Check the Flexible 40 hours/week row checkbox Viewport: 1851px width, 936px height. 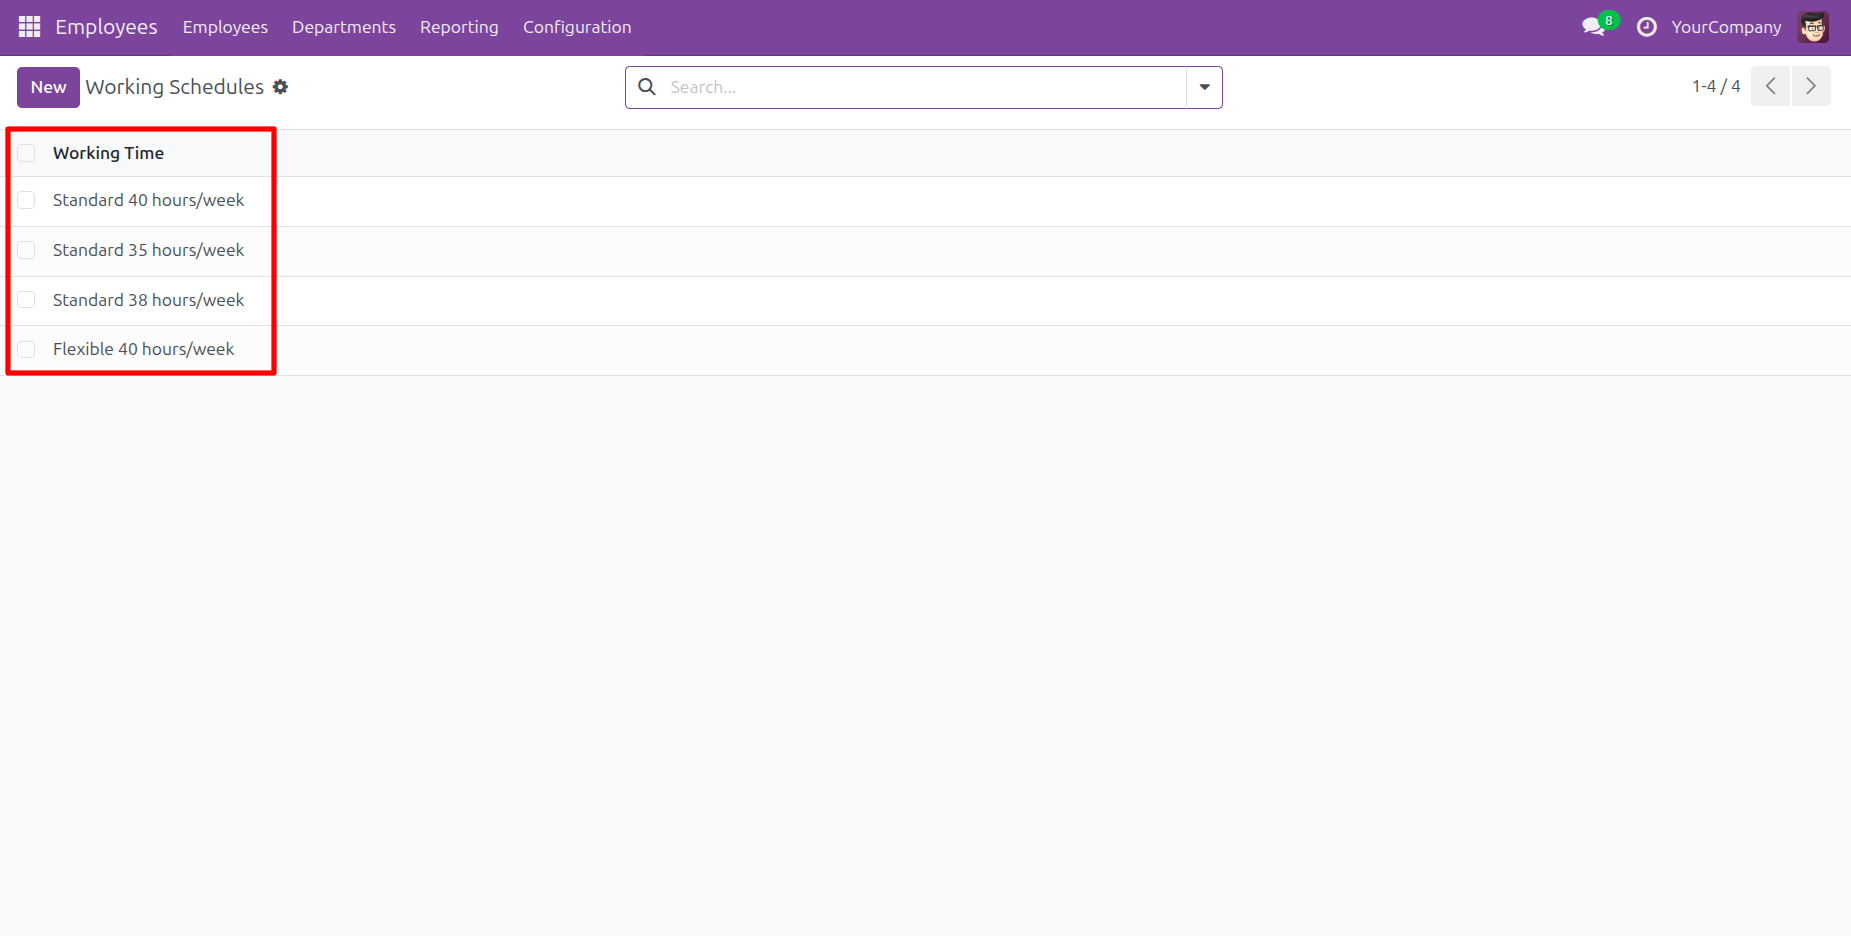point(26,349)
